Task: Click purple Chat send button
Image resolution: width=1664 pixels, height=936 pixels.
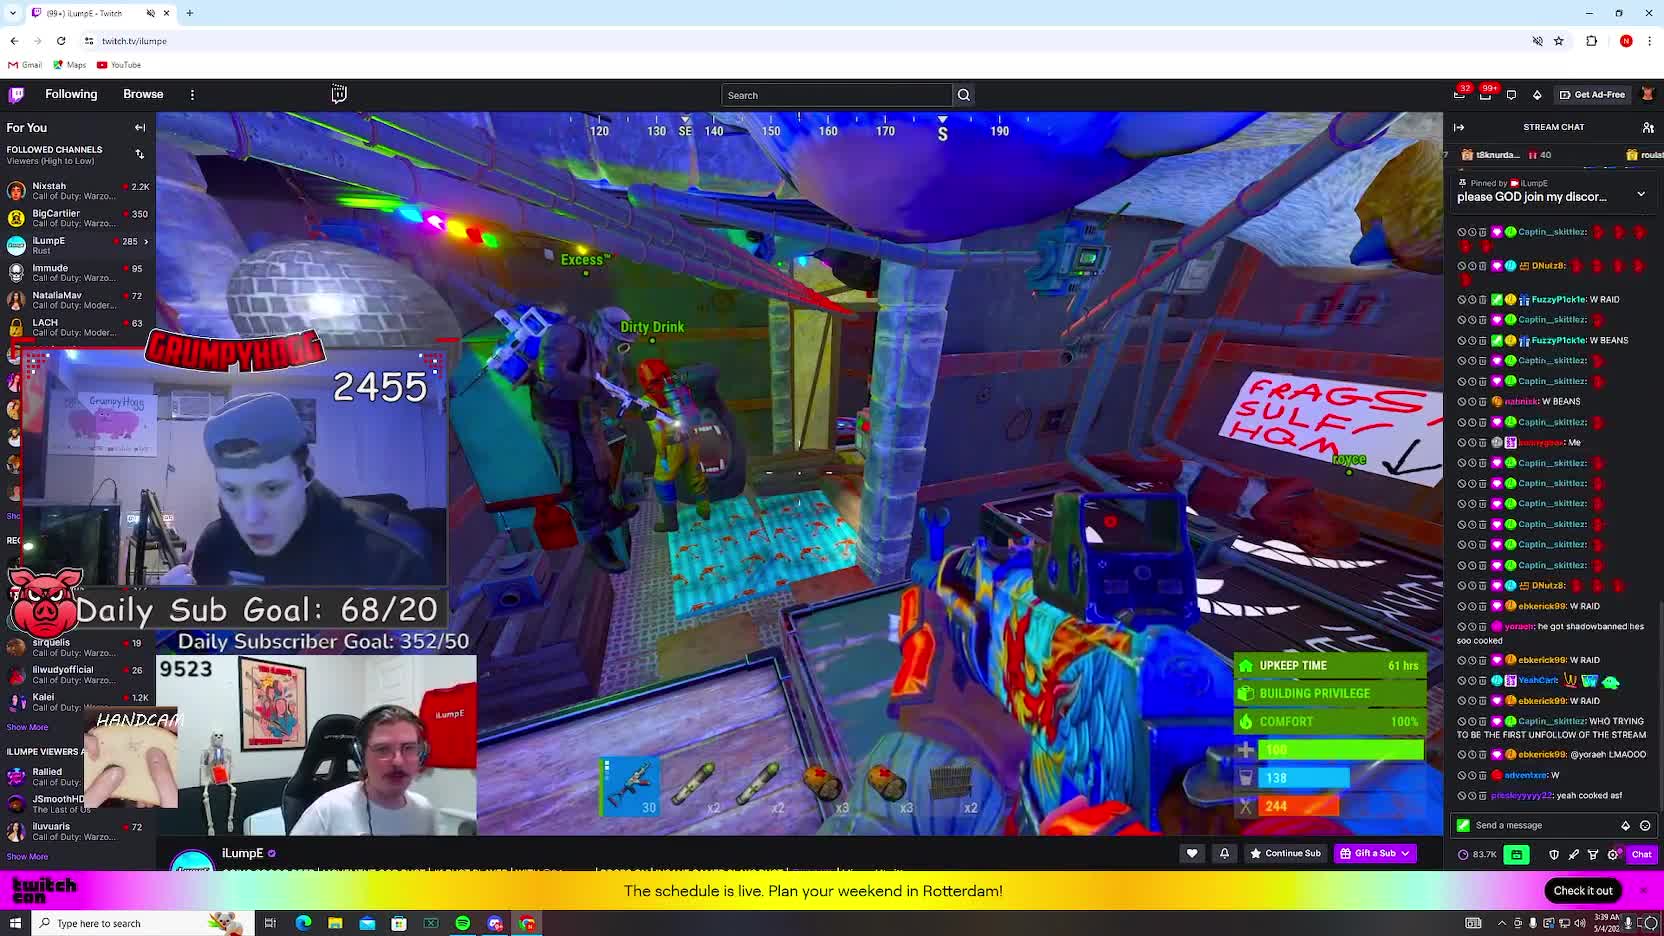Action: [1641, 854]
